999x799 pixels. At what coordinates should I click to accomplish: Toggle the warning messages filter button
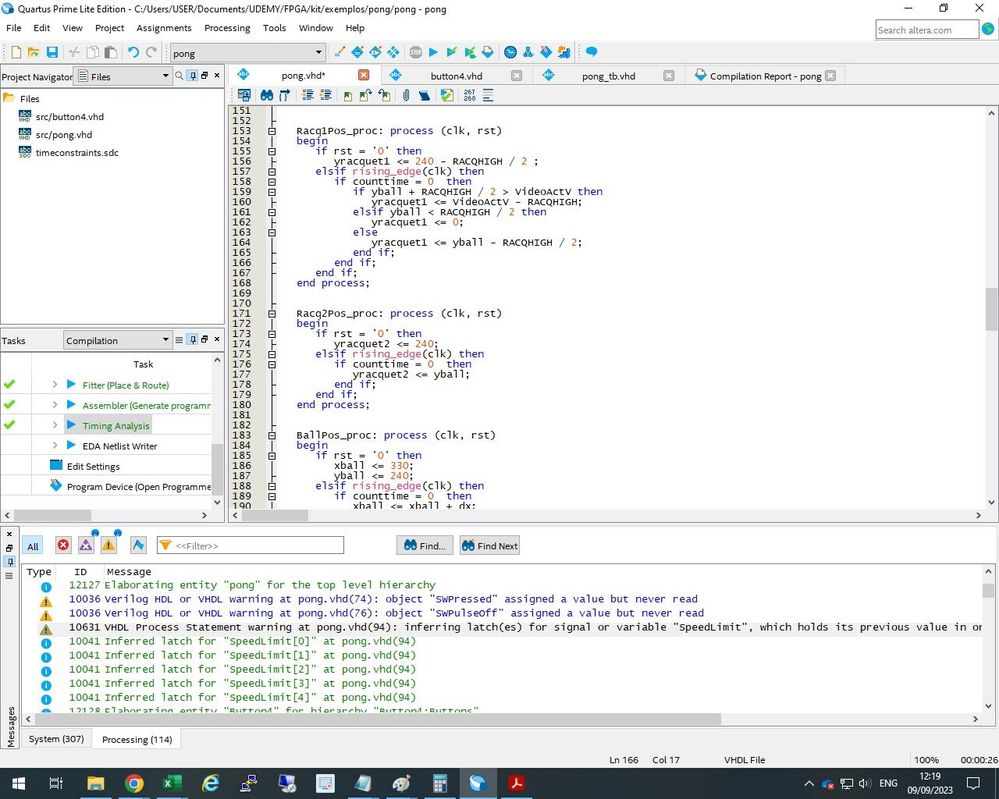click(x=108, y=545)
